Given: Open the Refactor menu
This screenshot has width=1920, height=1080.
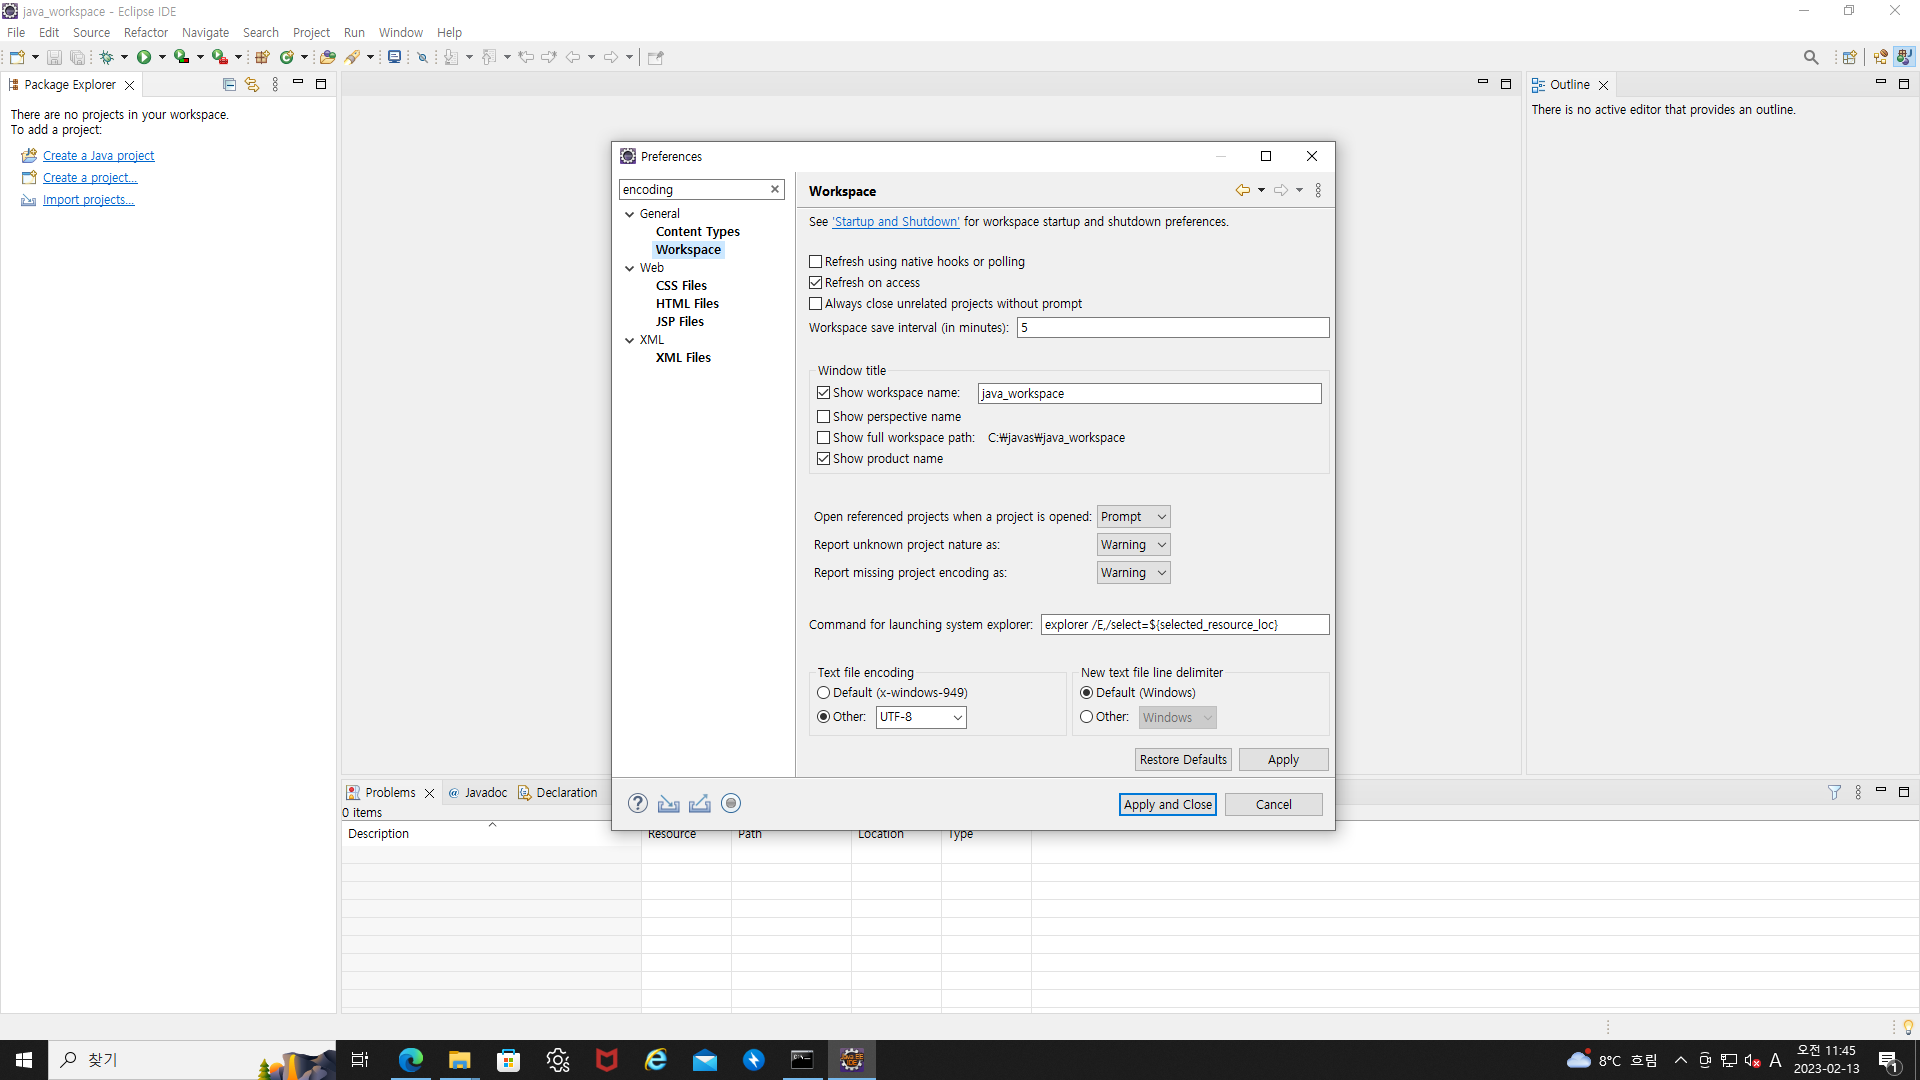Looking at the screenshot, I should tap(145, 32).
